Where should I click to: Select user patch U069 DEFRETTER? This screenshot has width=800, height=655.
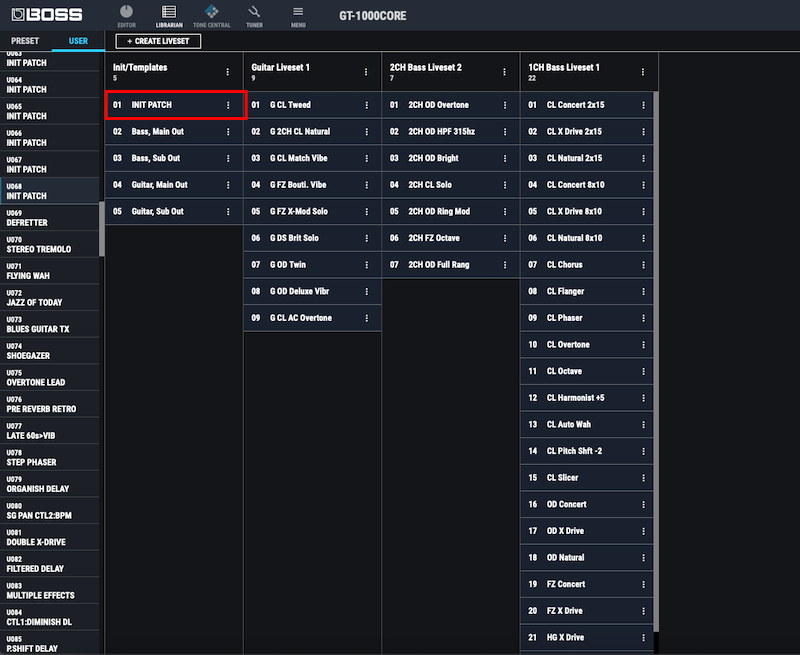tap(49, 218)
